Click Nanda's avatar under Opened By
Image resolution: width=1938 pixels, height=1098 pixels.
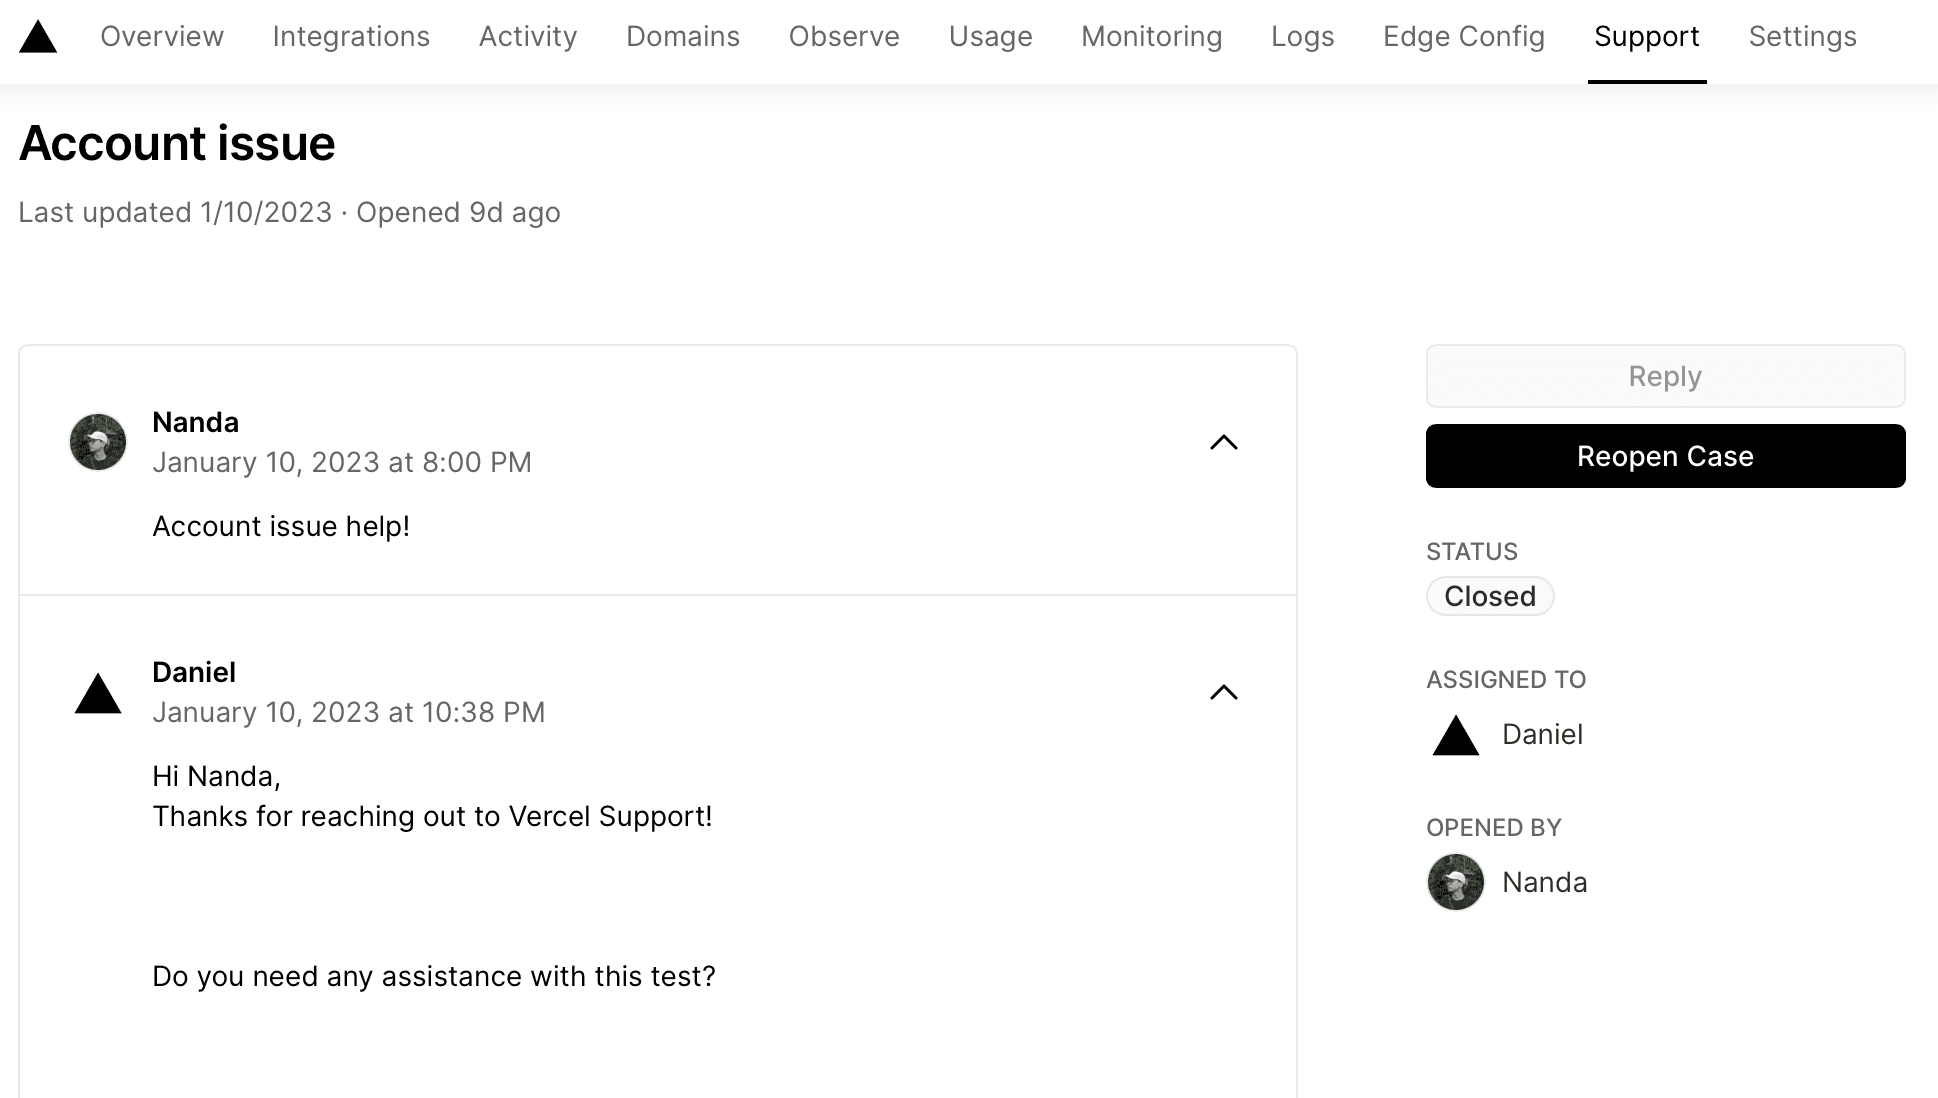pyautogui.click(x=1455, y=882)
